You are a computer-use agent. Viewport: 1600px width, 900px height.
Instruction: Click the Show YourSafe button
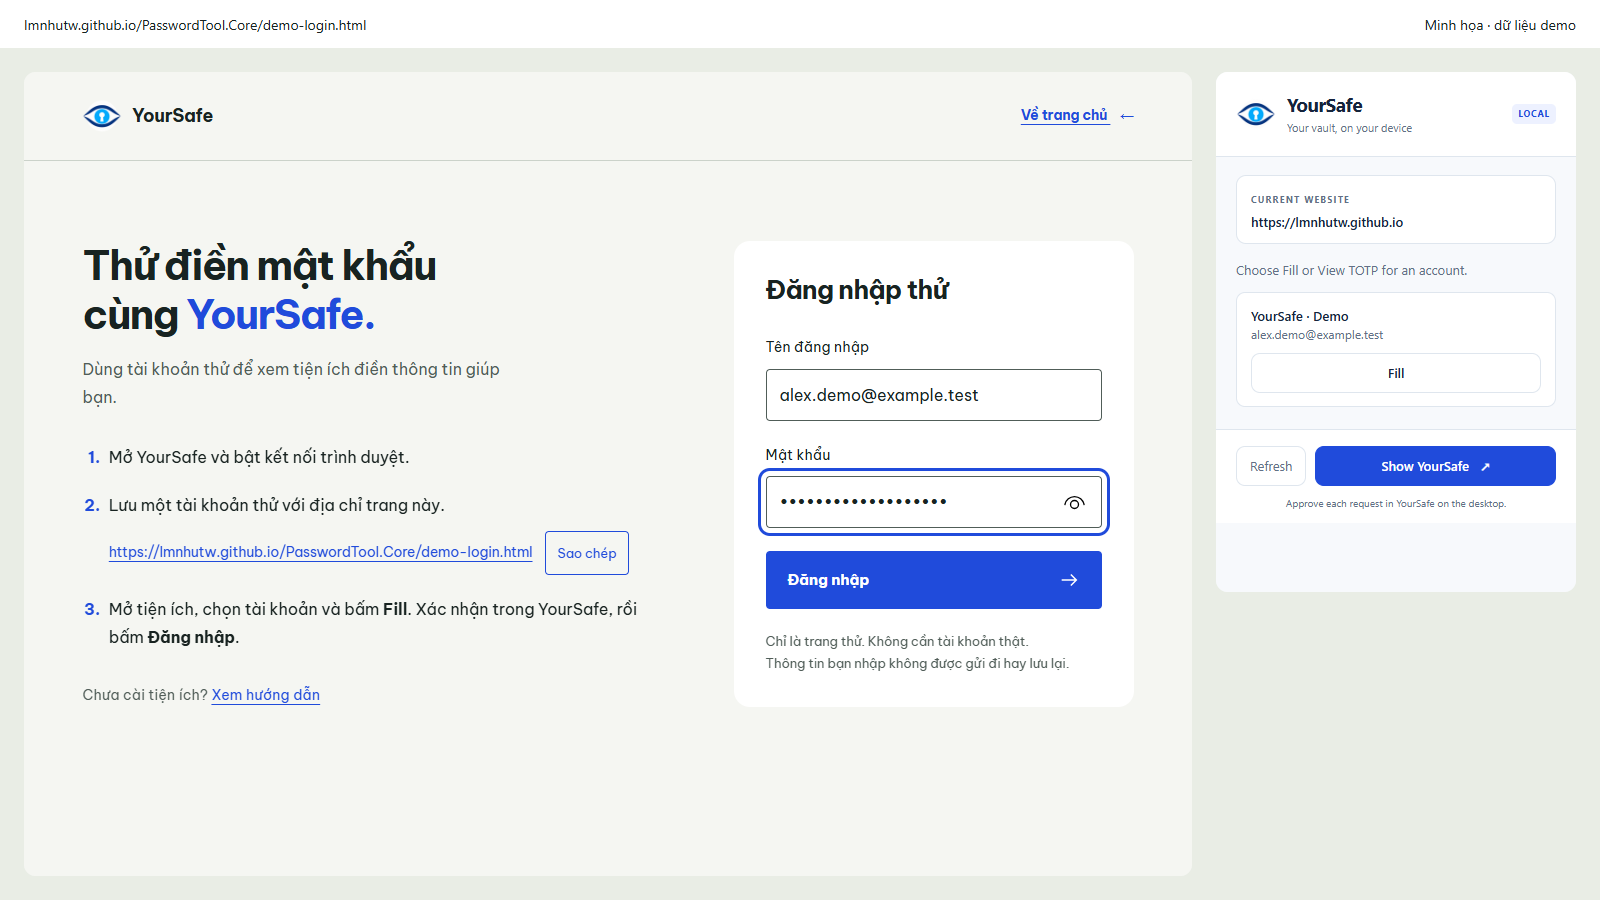pyautogui.click(x=1435, y=466)
